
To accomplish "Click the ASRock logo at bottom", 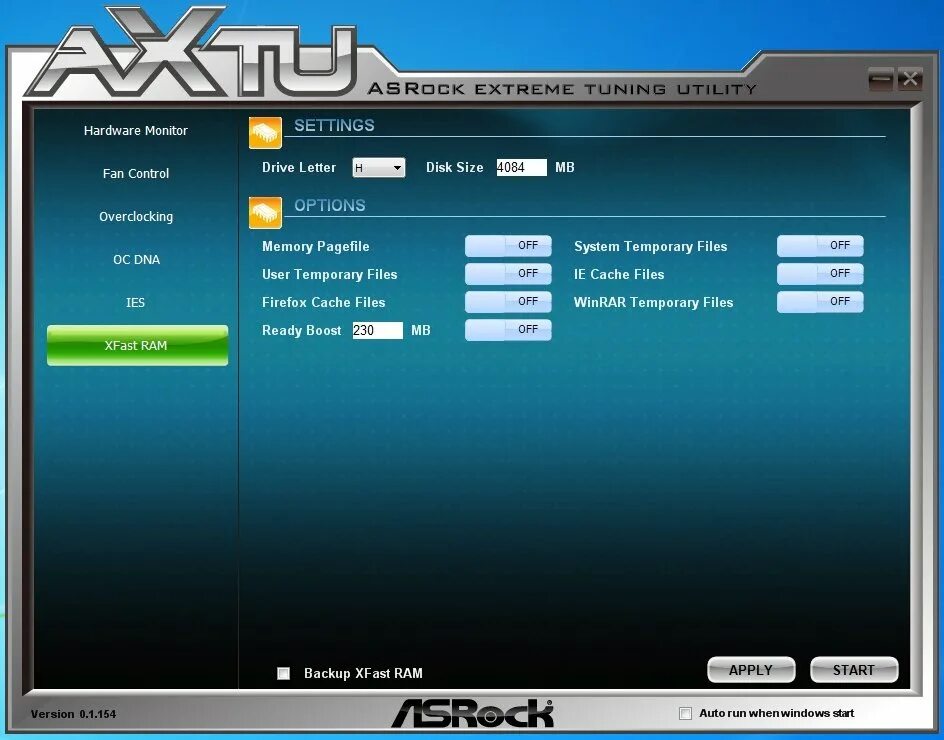I will 473,714.
